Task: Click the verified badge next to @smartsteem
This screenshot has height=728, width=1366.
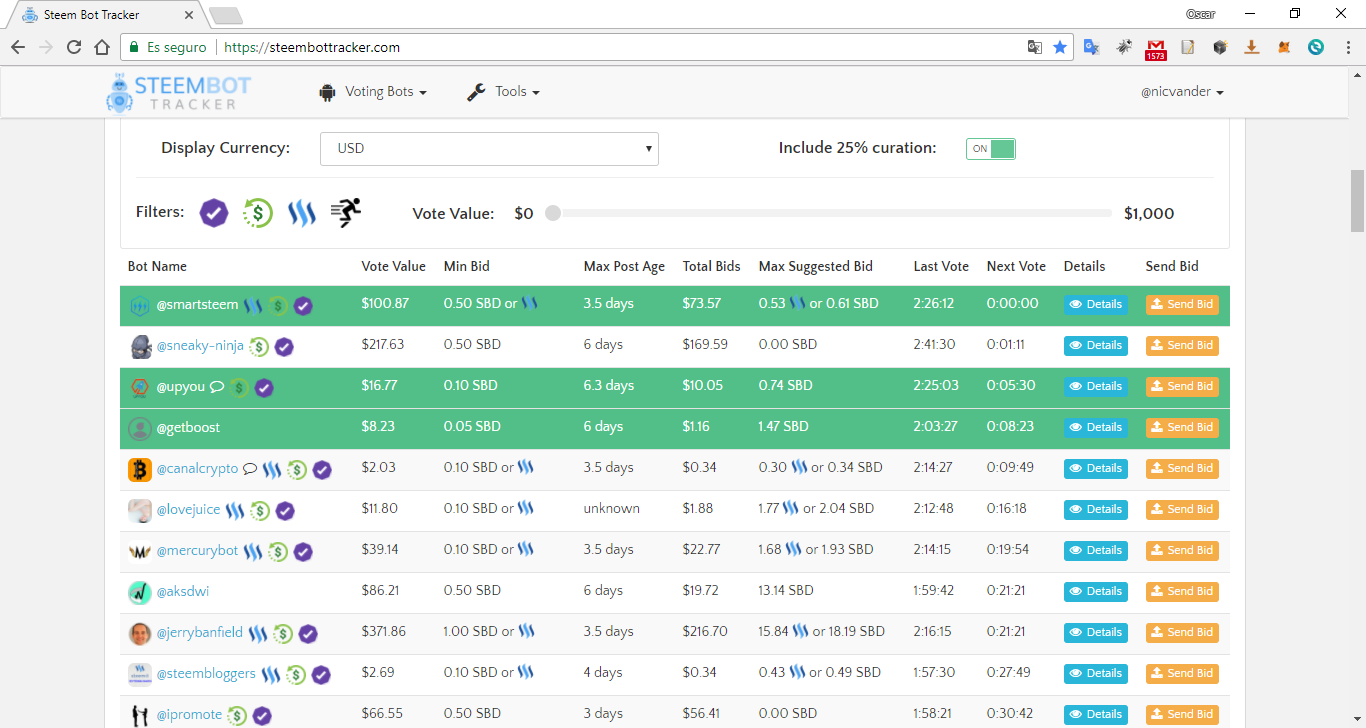Action: click(x=303, y=305)
